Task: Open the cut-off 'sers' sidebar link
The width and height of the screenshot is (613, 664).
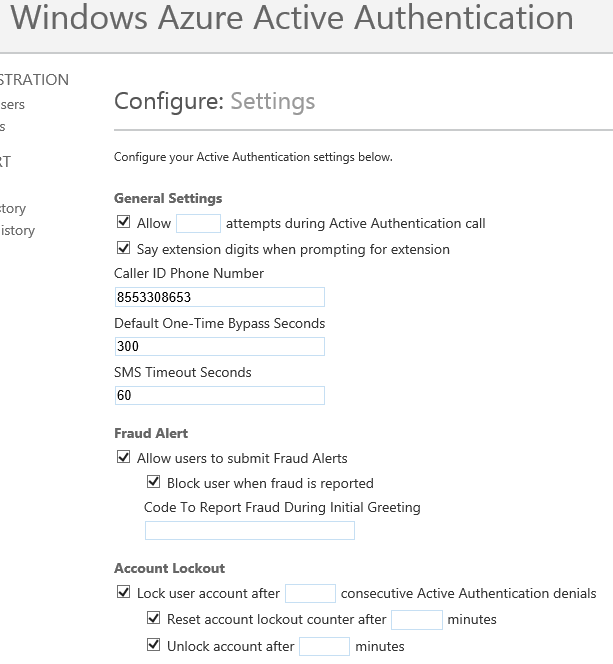Action: pos(13,104)
